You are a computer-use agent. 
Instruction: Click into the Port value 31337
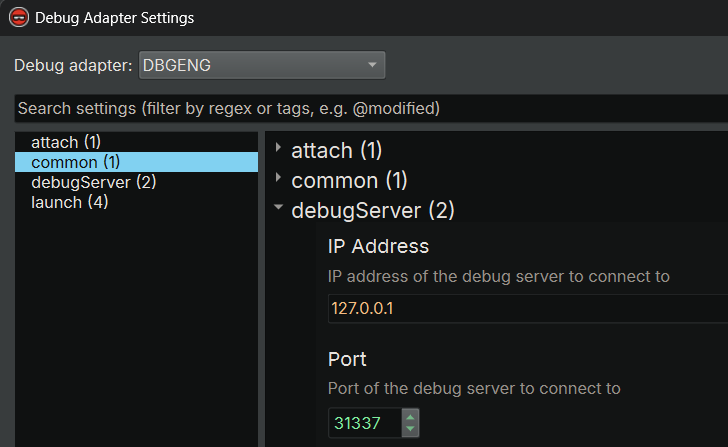tap(365, 423)
